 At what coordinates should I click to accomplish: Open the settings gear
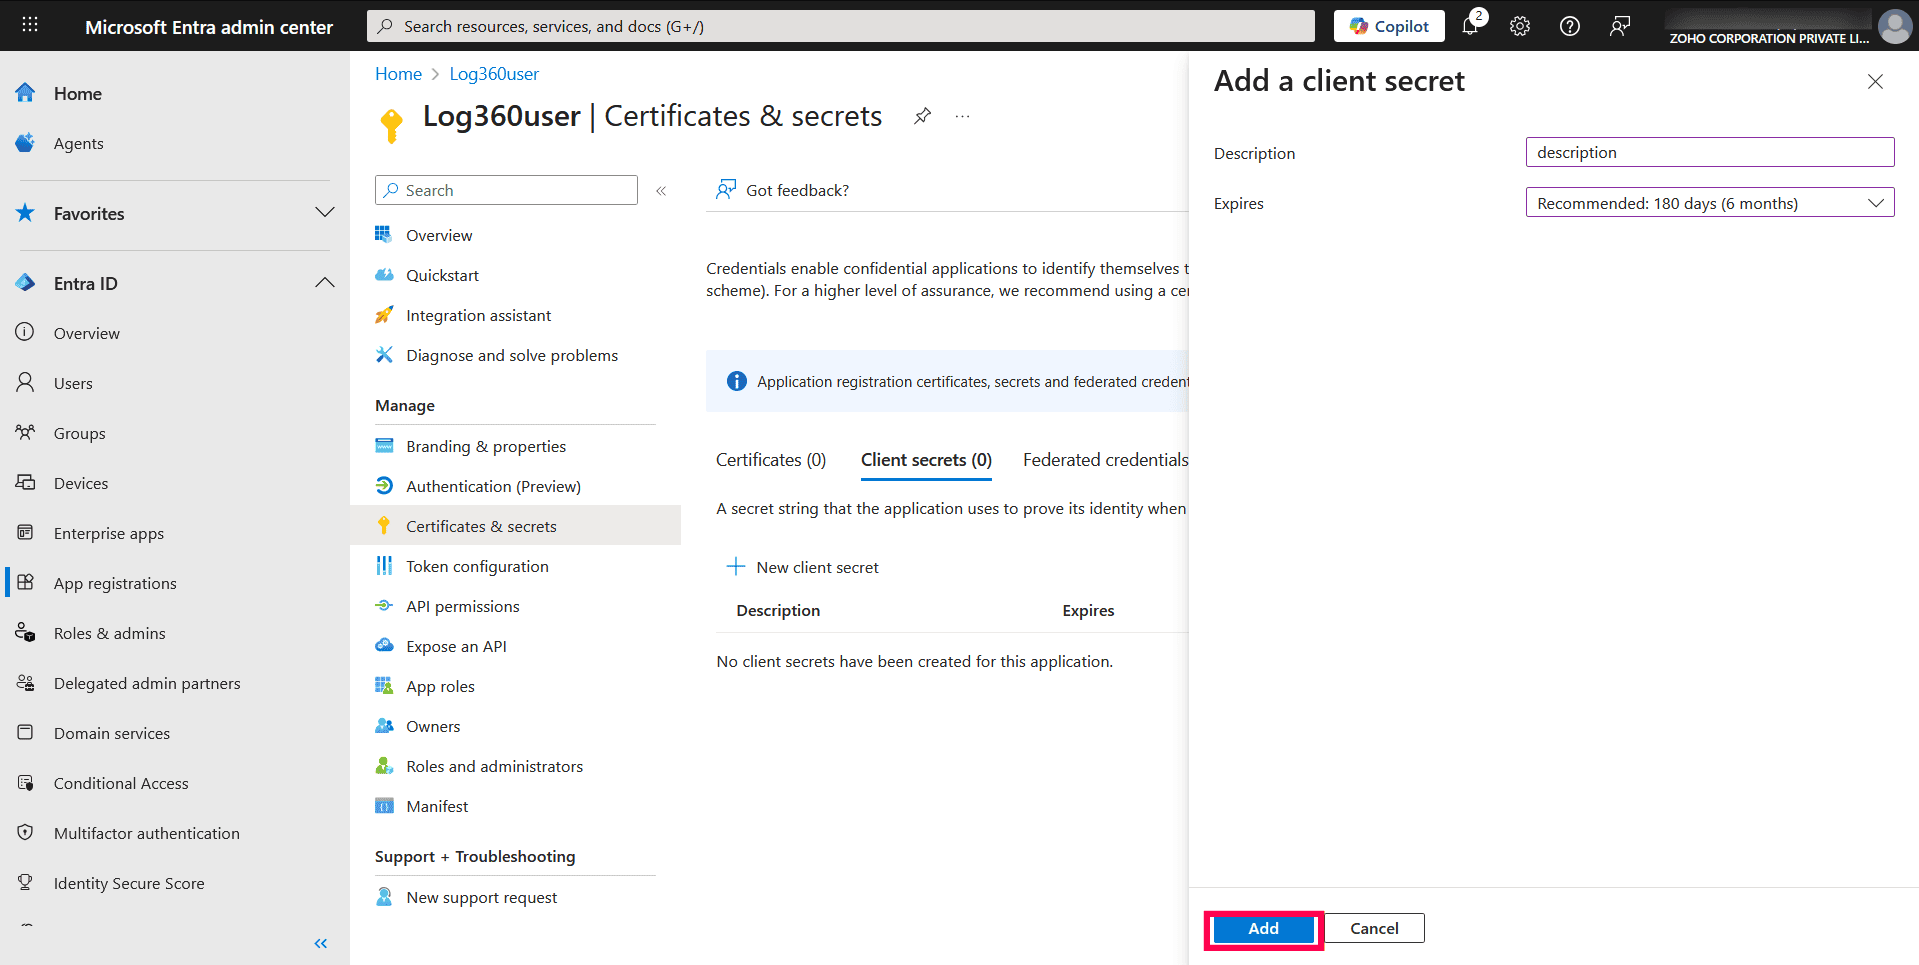coord(1519,26)
